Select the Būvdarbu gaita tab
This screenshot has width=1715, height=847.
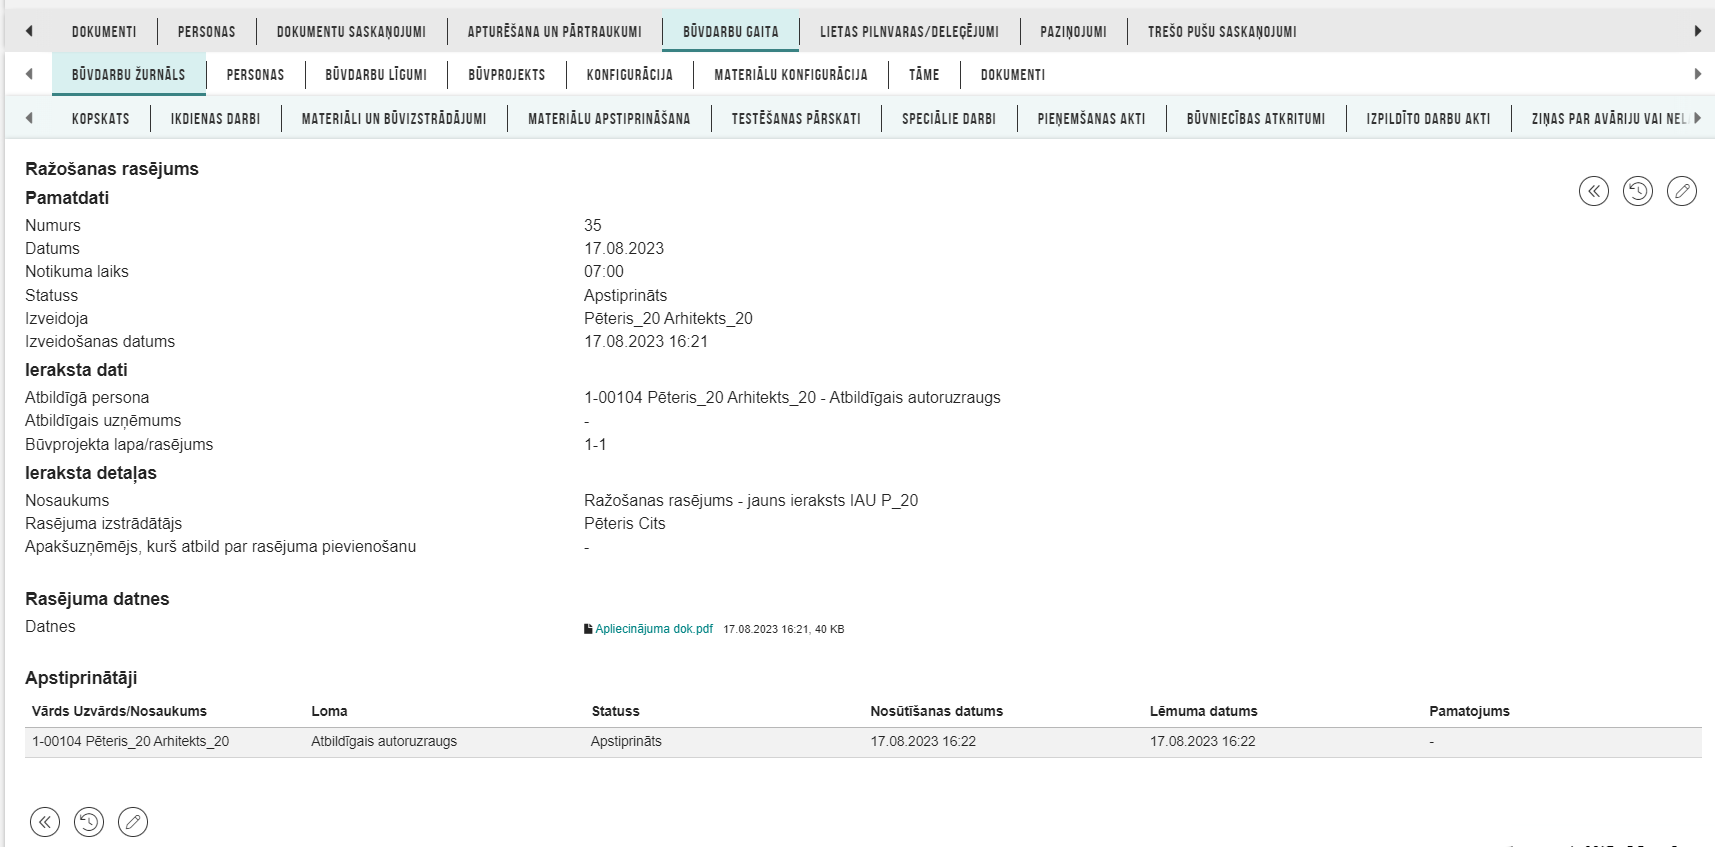[731, 32]
